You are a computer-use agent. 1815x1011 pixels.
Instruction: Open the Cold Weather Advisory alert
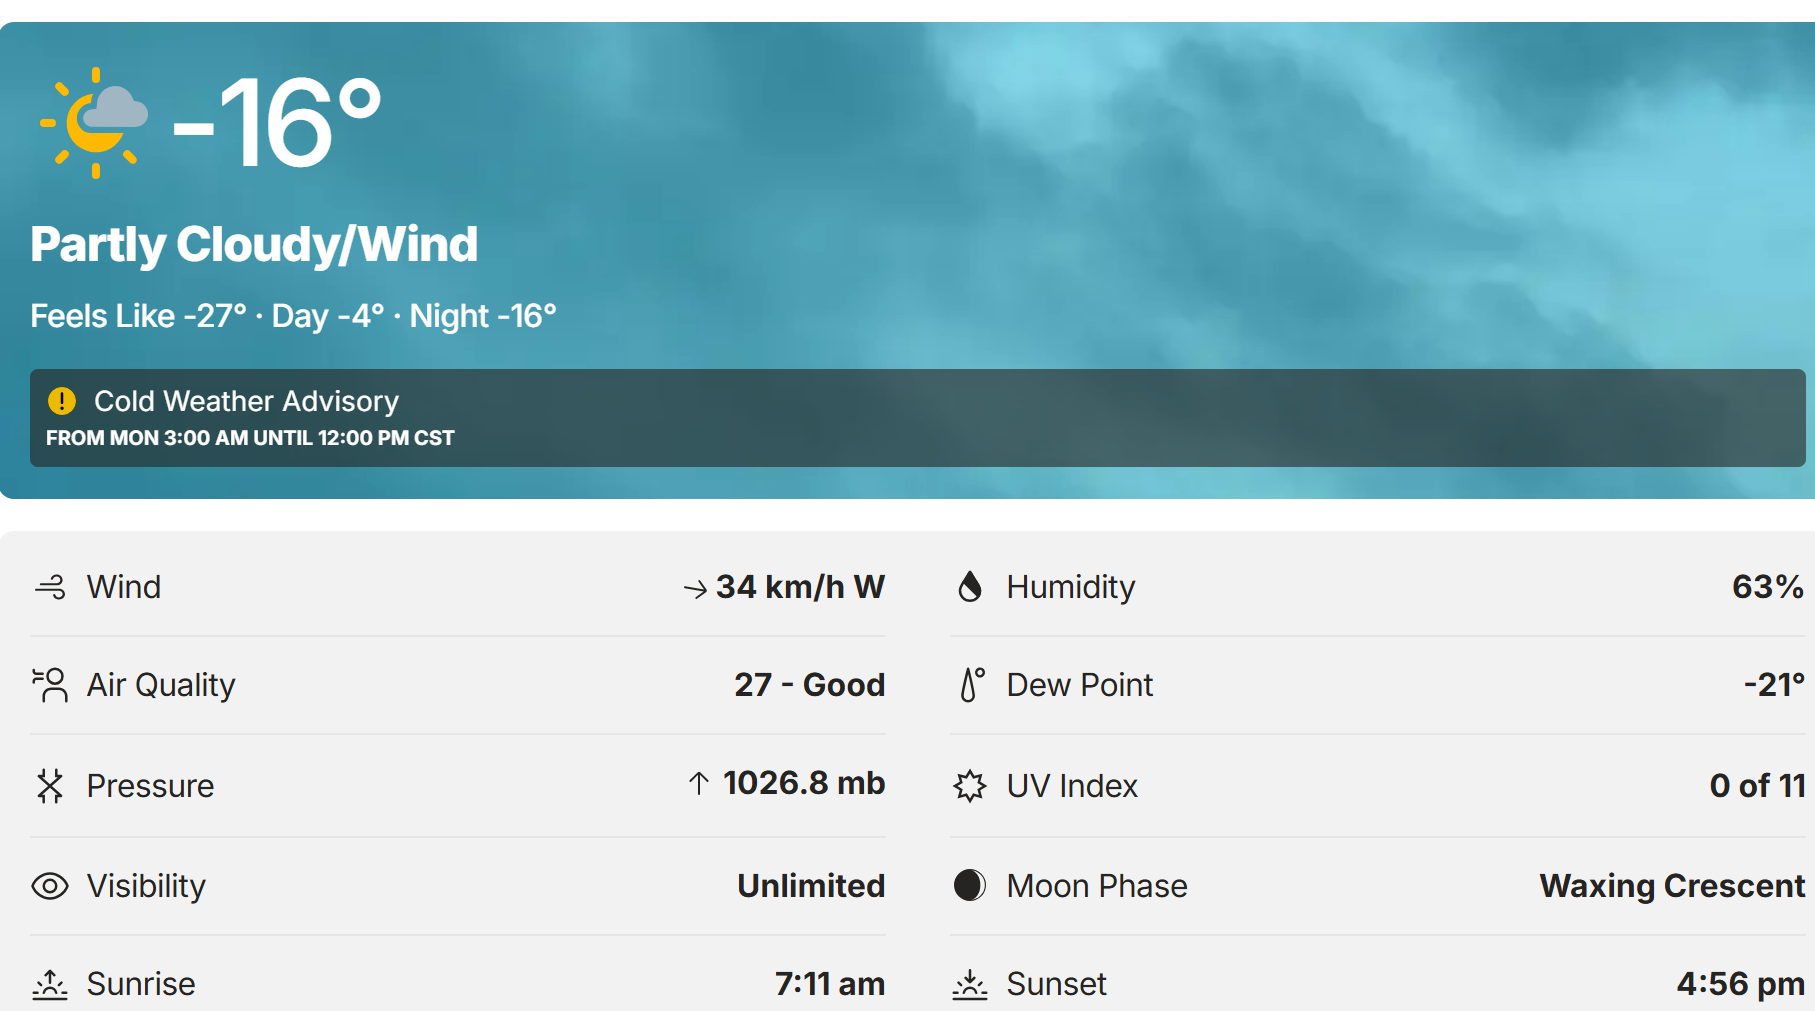[x=246, y=401]
